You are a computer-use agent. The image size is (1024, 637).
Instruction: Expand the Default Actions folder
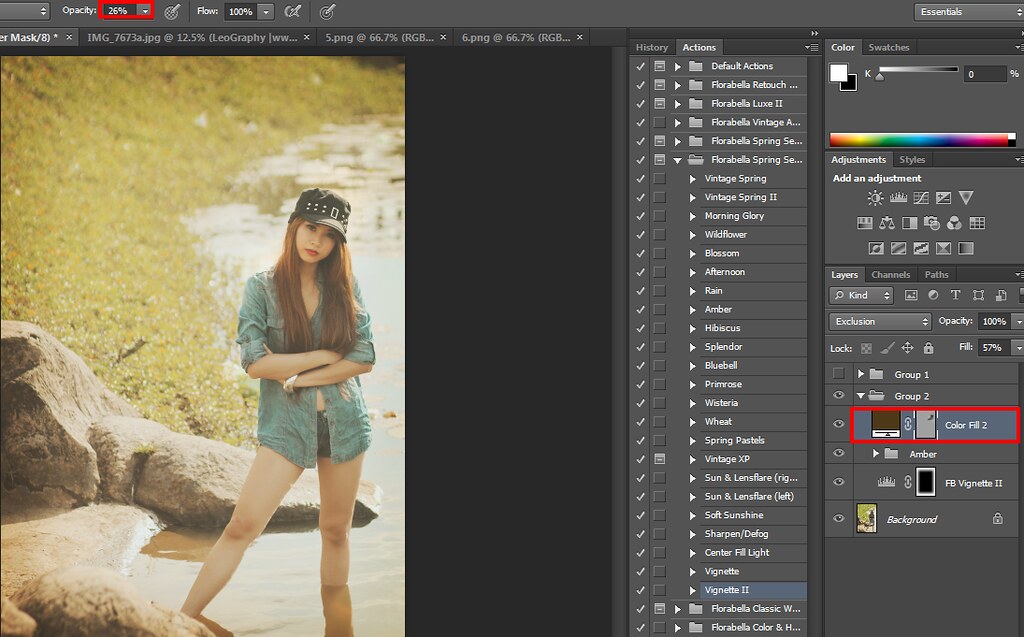tap(677, 66)
